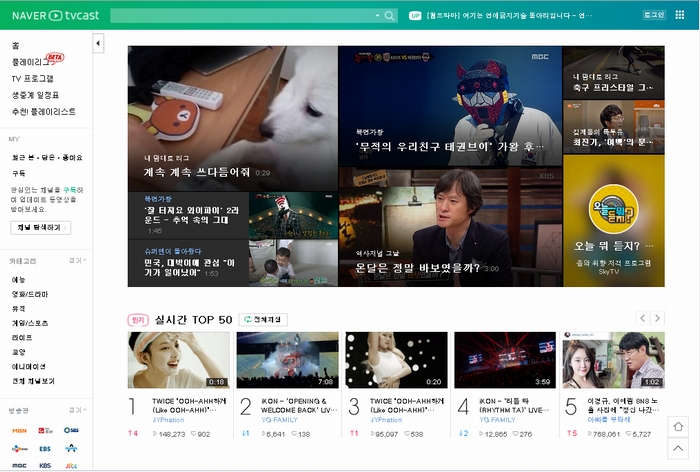Open the MBN broadcaster icon

click(19, 430)
